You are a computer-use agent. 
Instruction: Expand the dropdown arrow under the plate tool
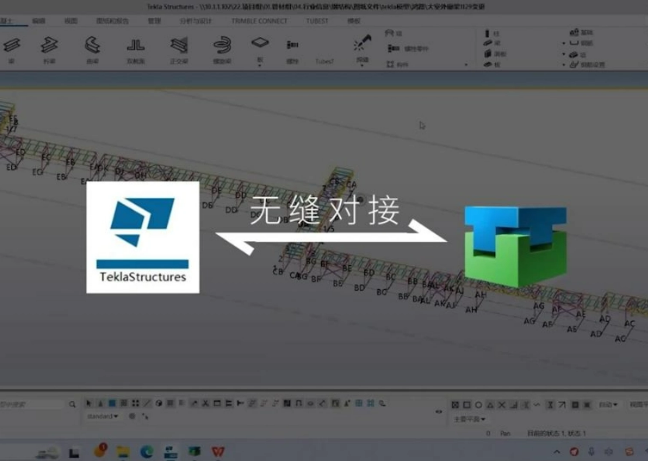click(x=260, y=60)
